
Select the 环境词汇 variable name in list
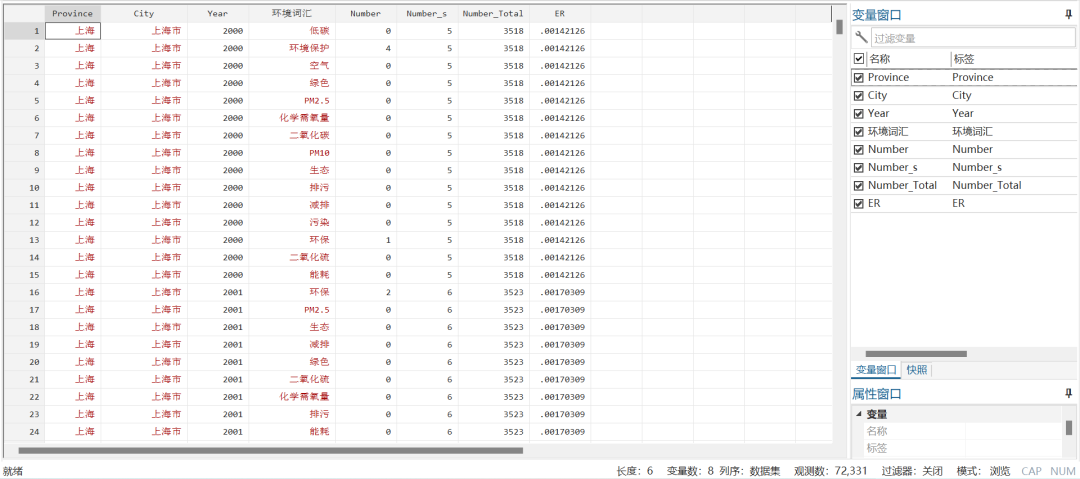pyautogui.click(x=888, y=131)
